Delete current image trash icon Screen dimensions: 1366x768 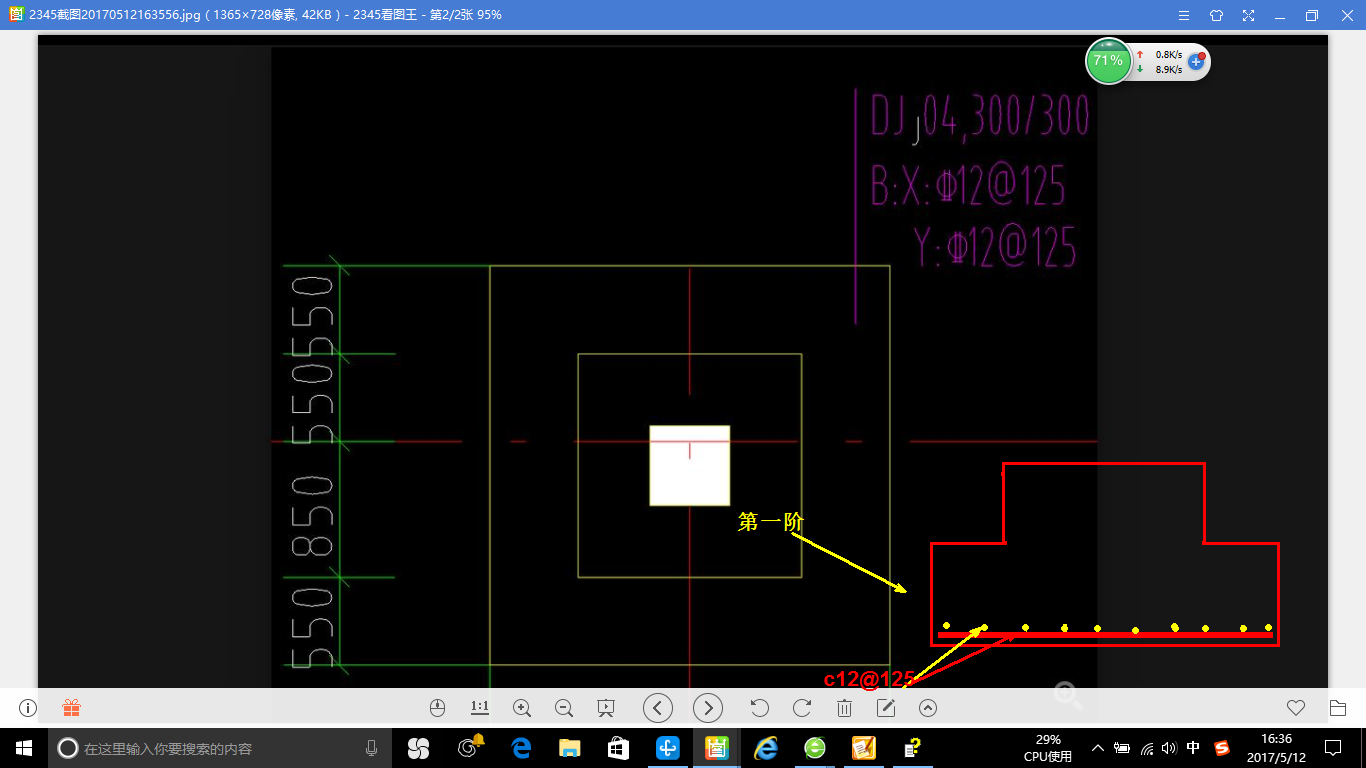coord(844,708)
